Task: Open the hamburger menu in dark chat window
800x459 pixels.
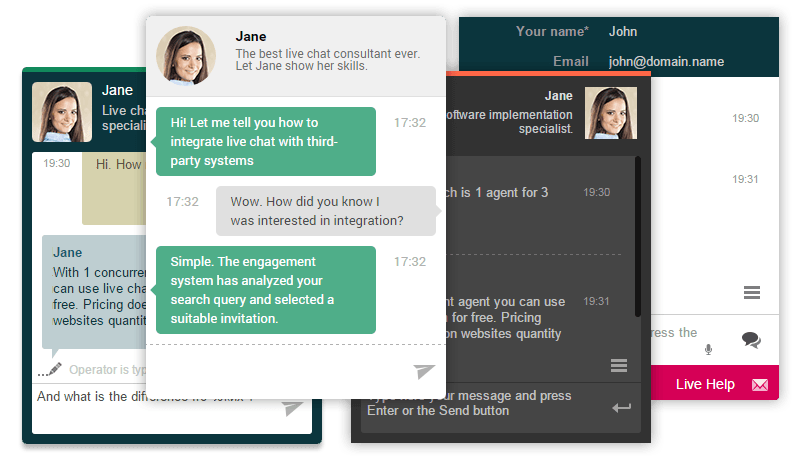Action: [x=619, y=365]
